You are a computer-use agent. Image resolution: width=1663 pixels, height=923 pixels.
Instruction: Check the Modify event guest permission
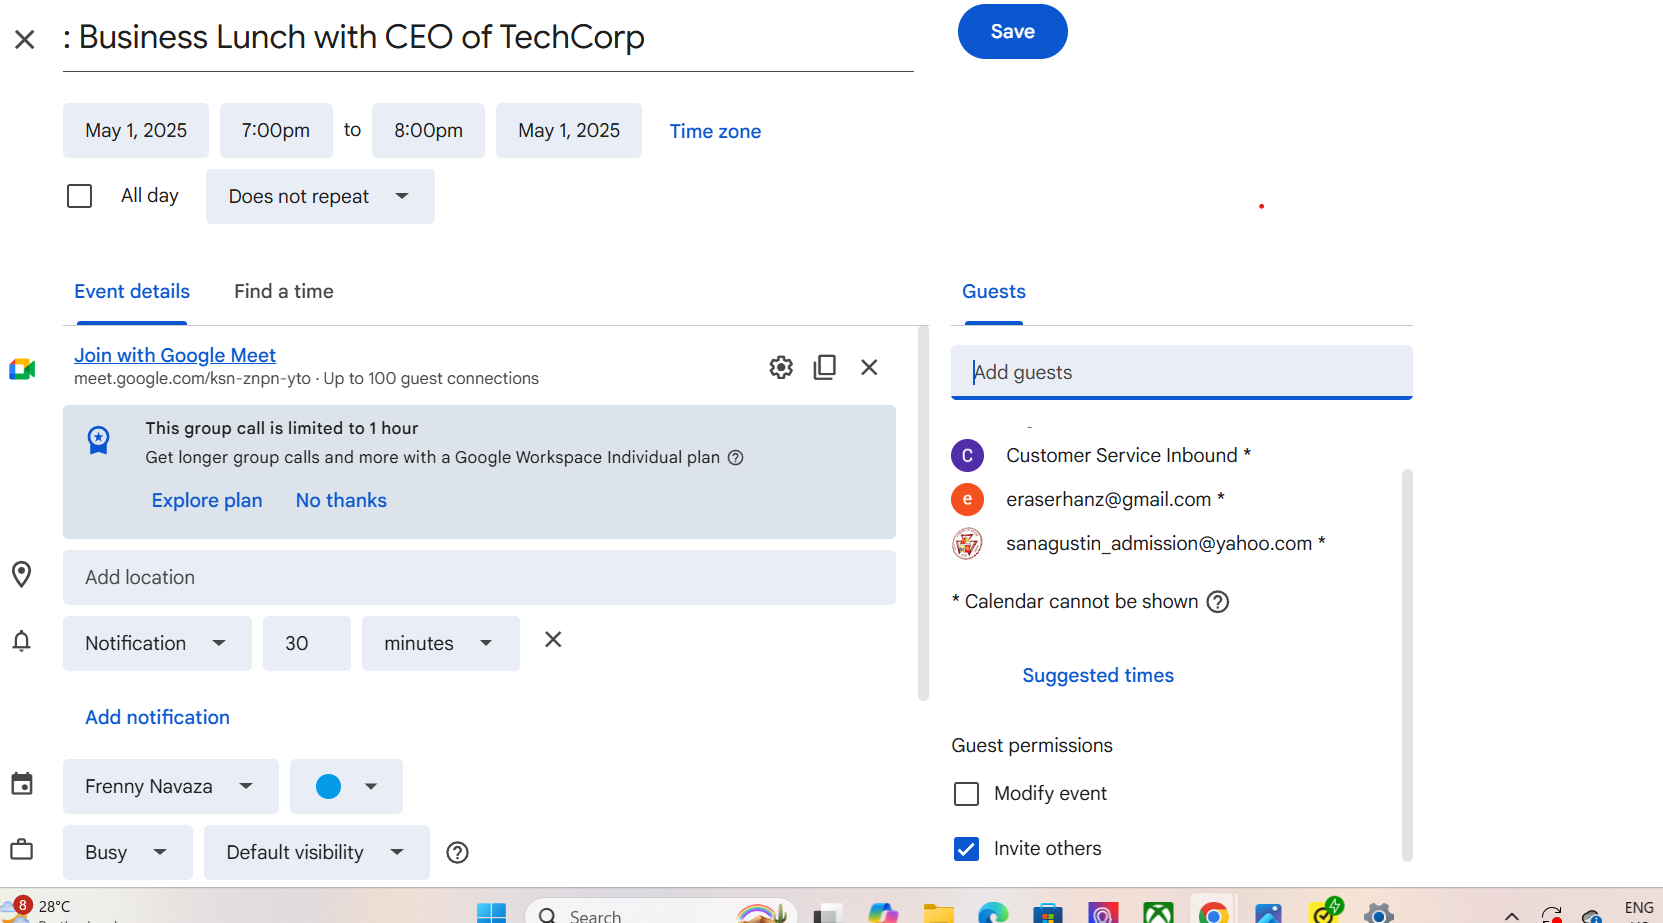click(966, 794)
